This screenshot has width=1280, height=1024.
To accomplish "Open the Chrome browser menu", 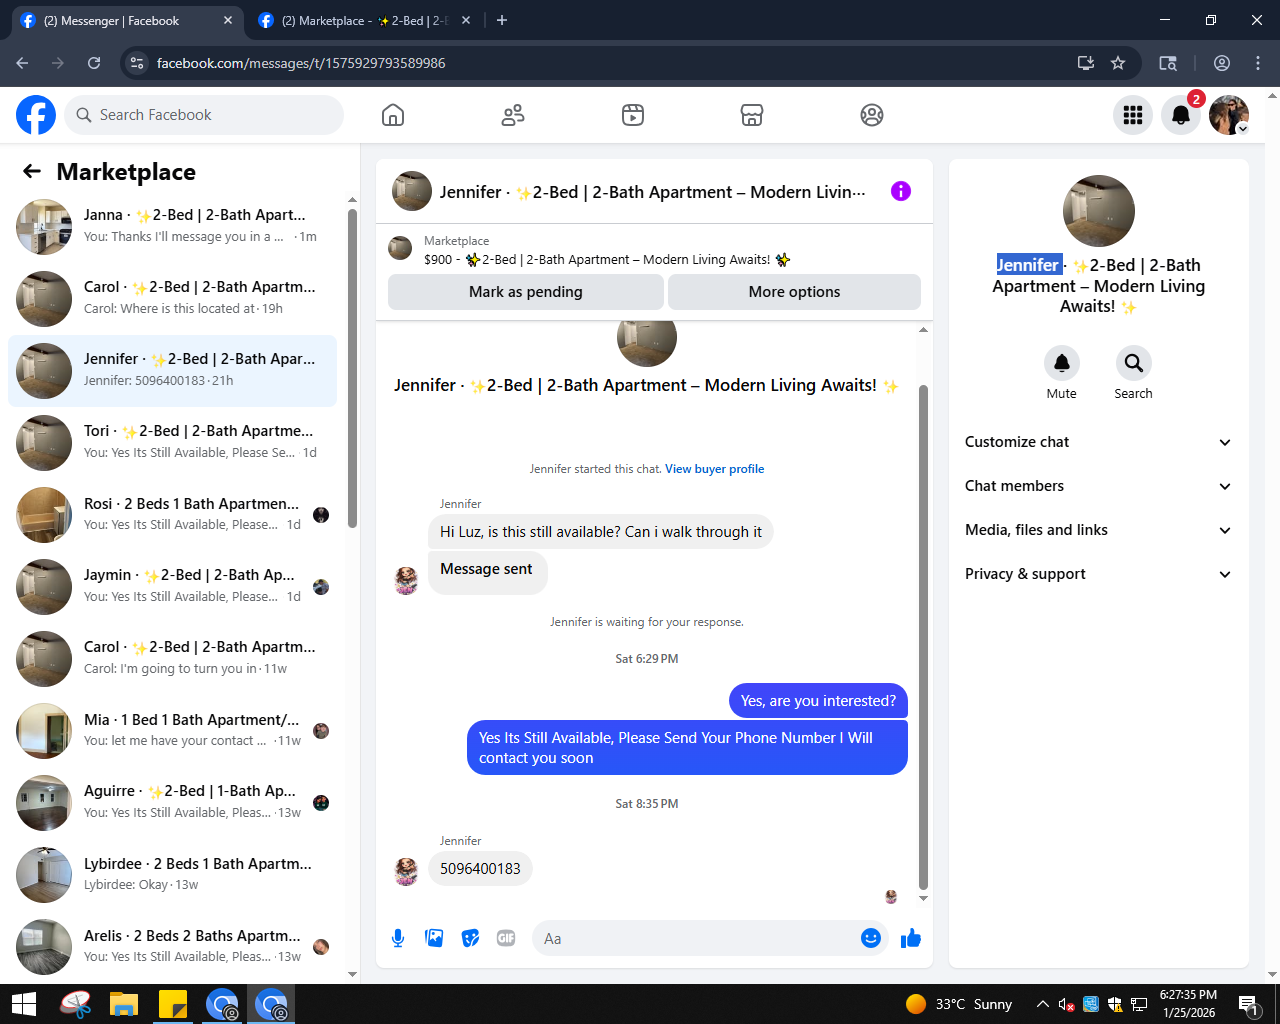I will pyautogui.click(x=1258, y=63).
